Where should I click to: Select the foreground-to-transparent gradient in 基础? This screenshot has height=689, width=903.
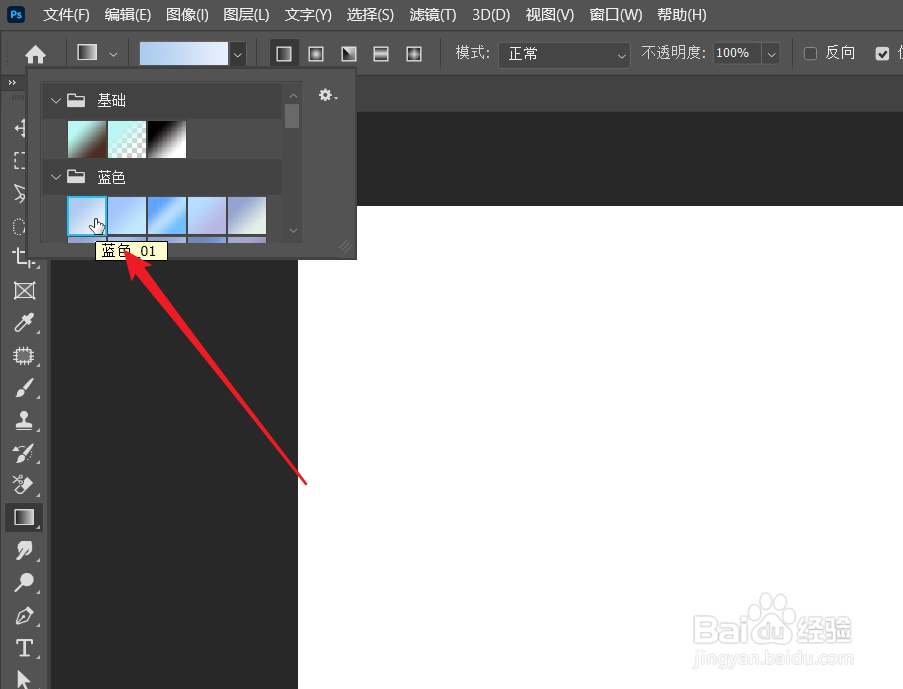tap(127, 139)
